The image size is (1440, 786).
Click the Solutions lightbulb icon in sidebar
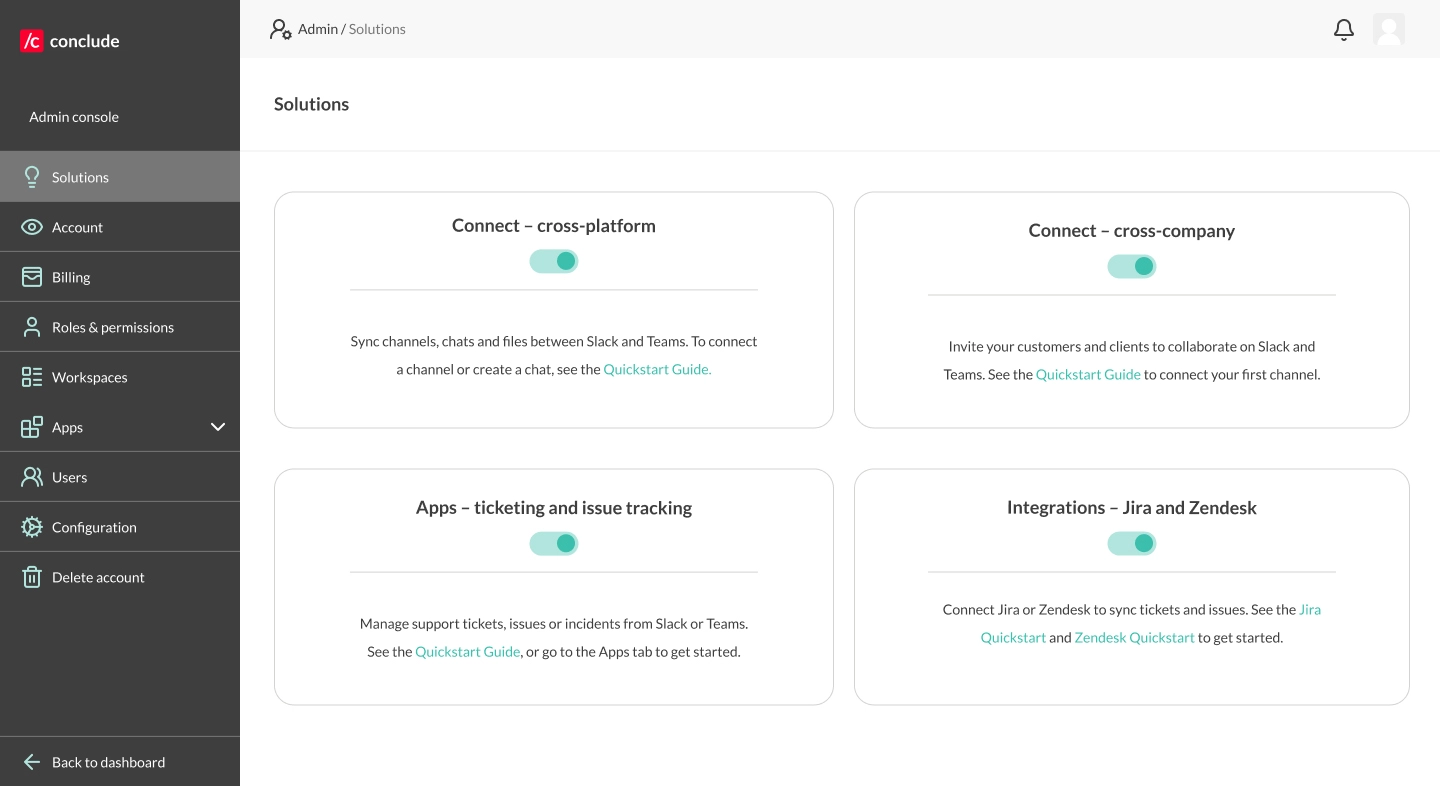tap(31, 176)
